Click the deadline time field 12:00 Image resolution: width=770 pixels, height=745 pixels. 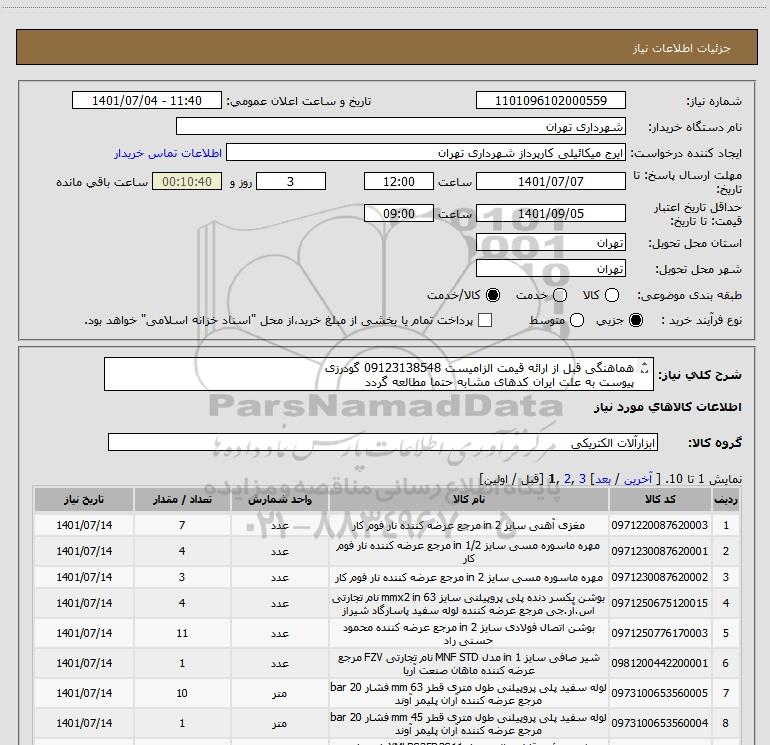(x=399, y=181)
